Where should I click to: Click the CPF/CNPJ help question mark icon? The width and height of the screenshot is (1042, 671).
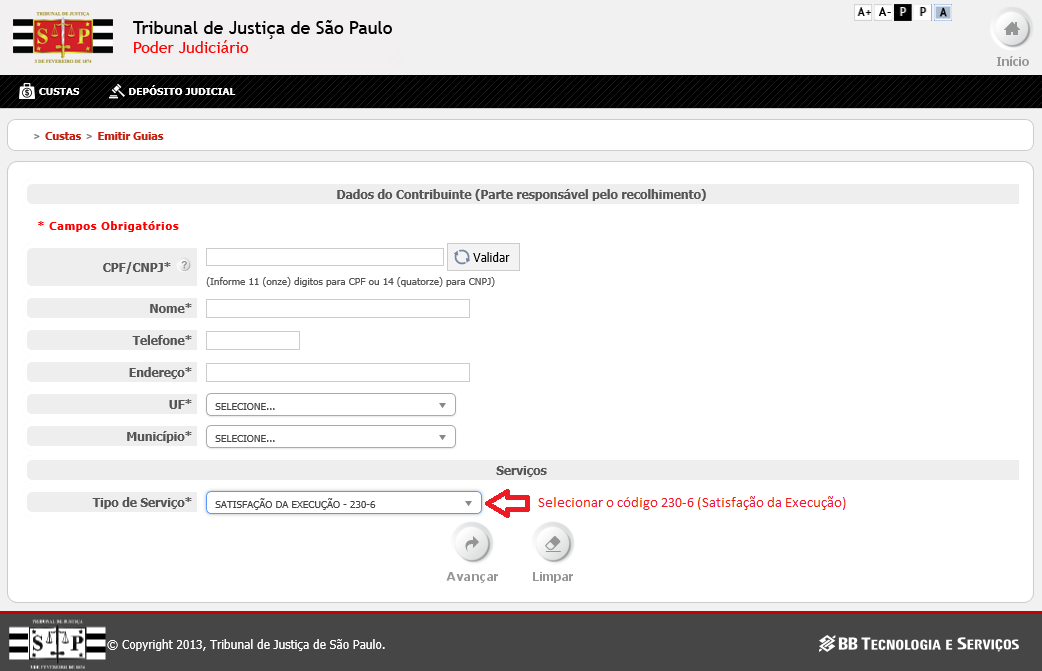185,266
